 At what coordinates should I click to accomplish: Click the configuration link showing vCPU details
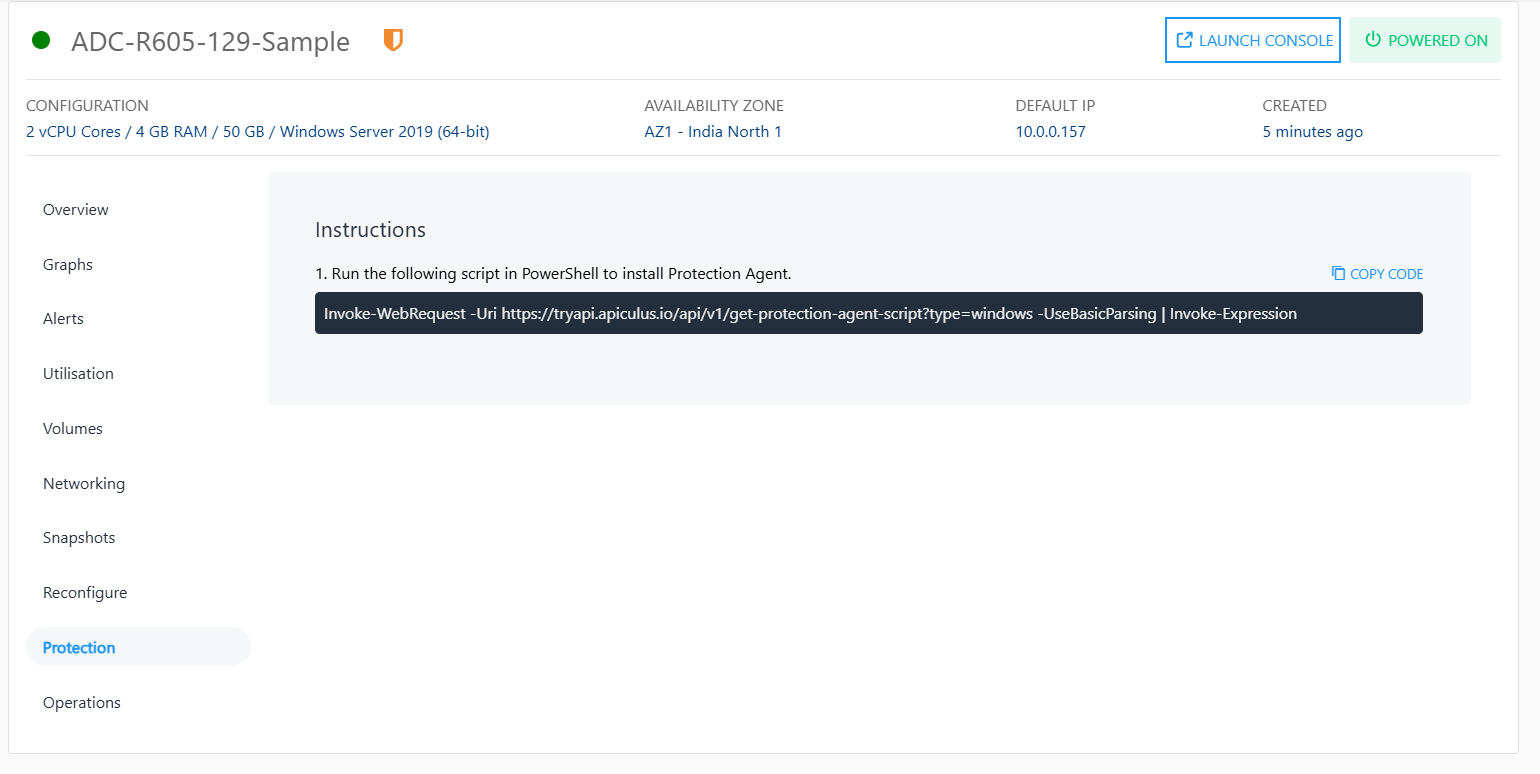coord(258,131)
